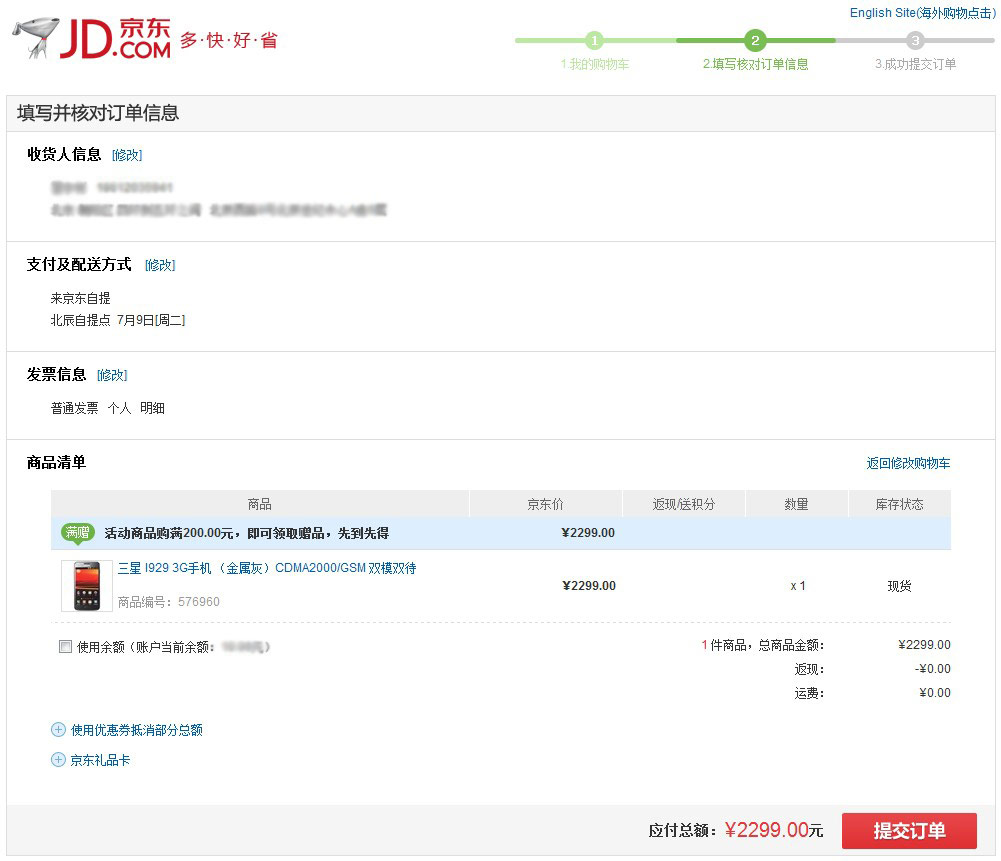Click step label 3.成功提交订单
Screen dimensions: 1001x861
coord(915,64)
